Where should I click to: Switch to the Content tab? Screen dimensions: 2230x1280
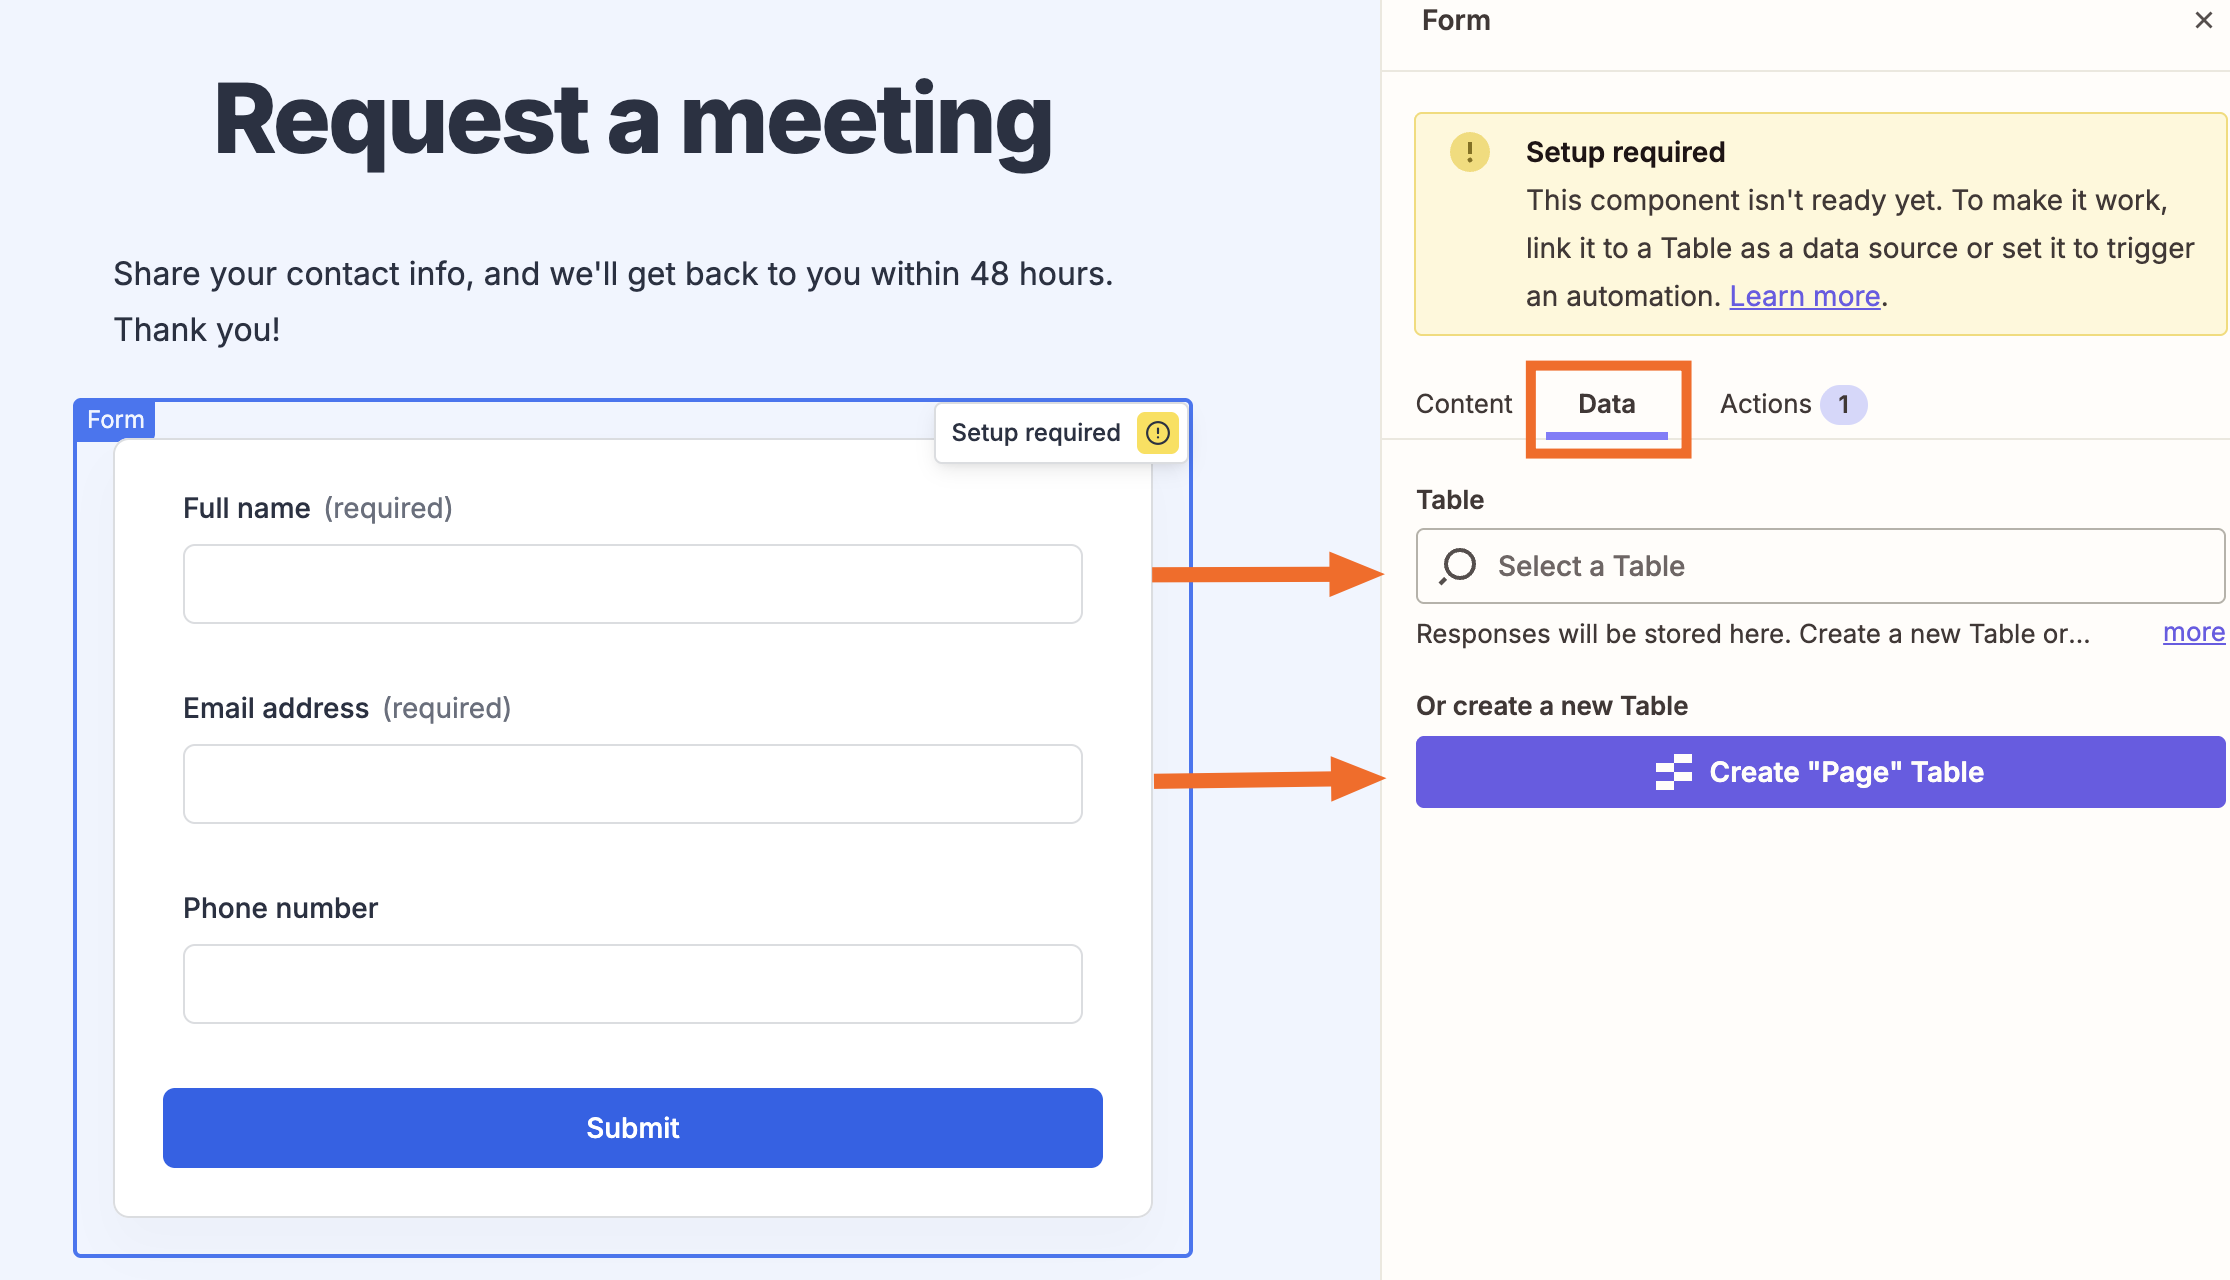pyautogui.click(x=1463, y=404)
